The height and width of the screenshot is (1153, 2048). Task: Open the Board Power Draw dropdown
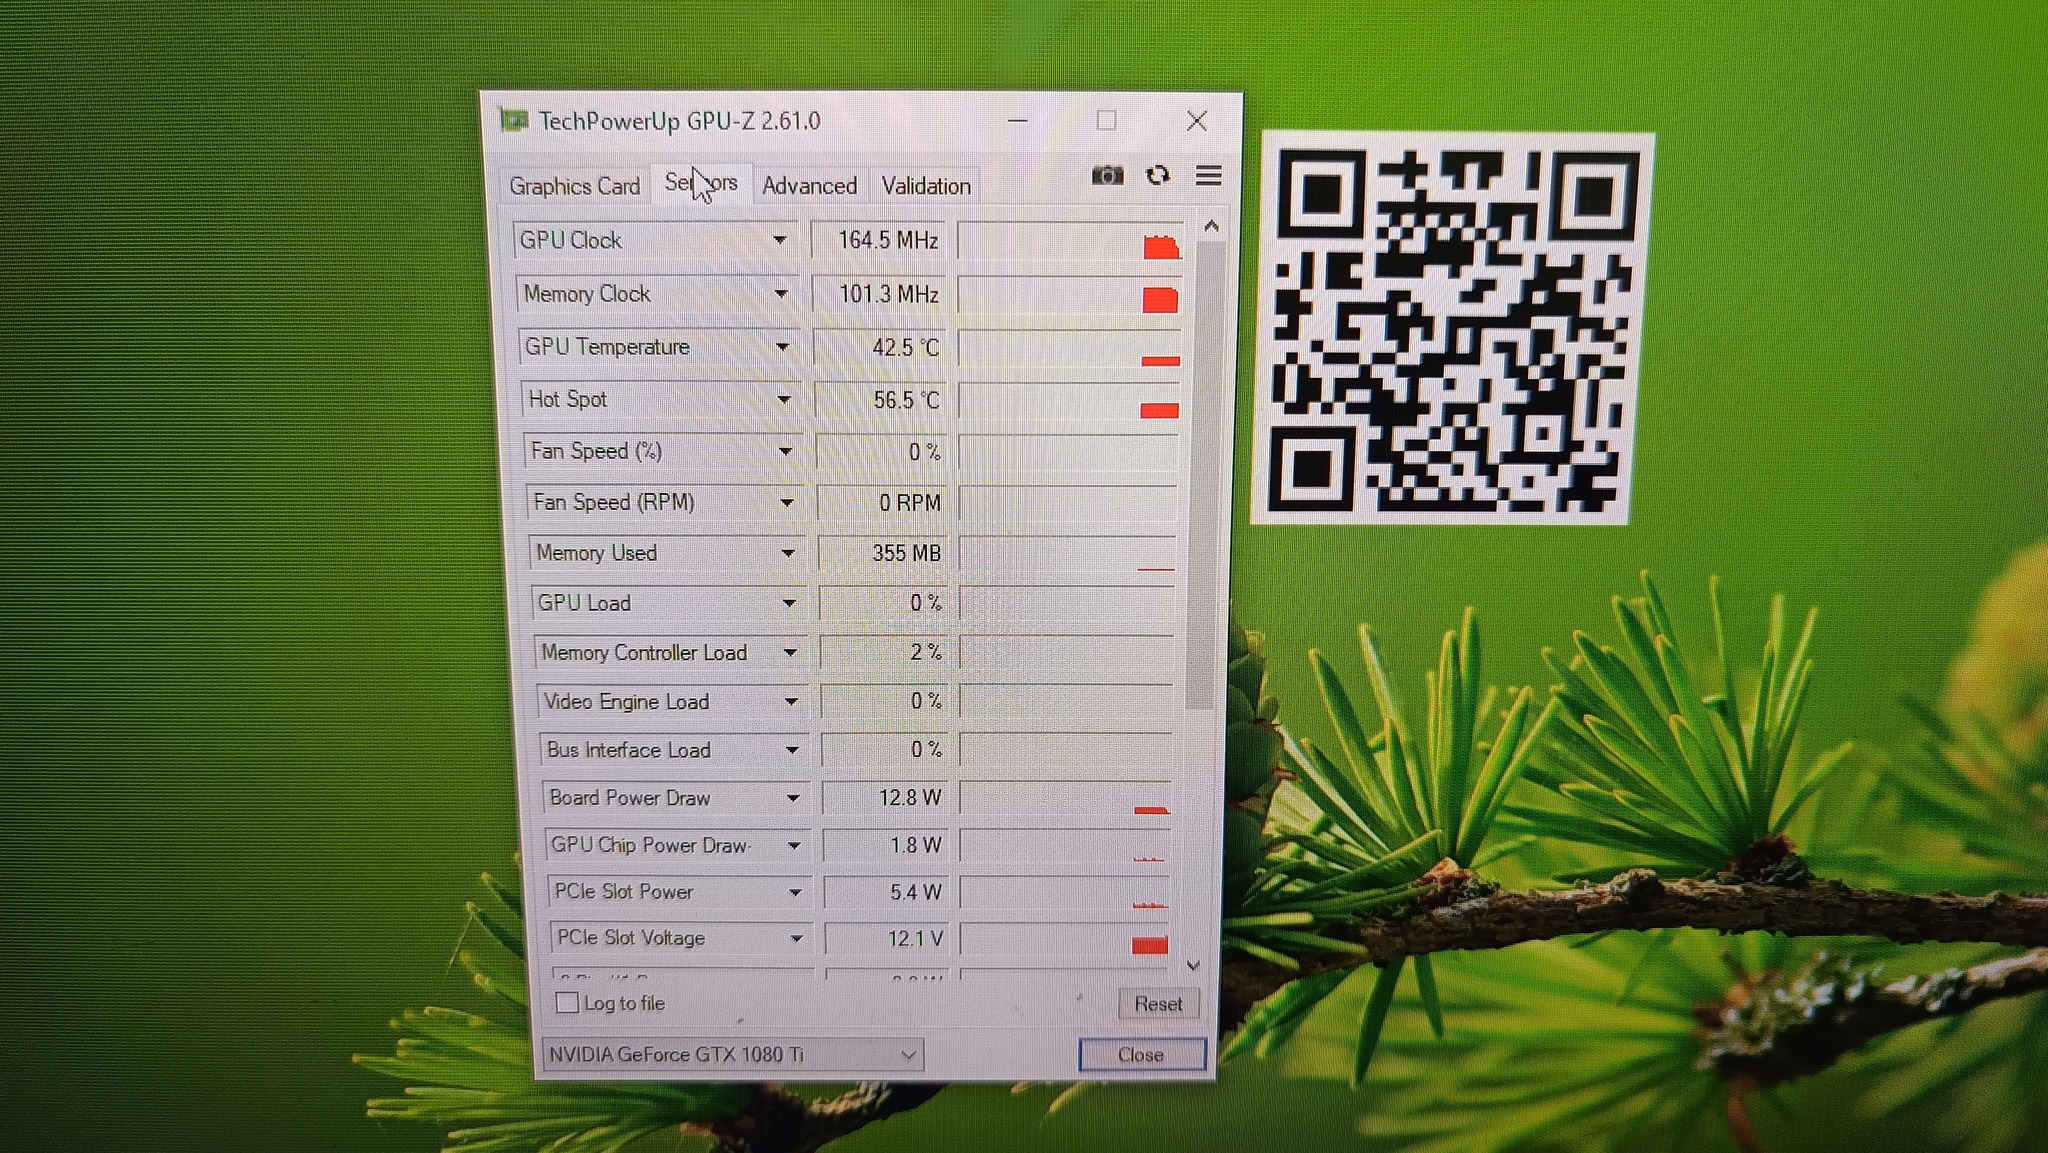click(x=793, y=798)
